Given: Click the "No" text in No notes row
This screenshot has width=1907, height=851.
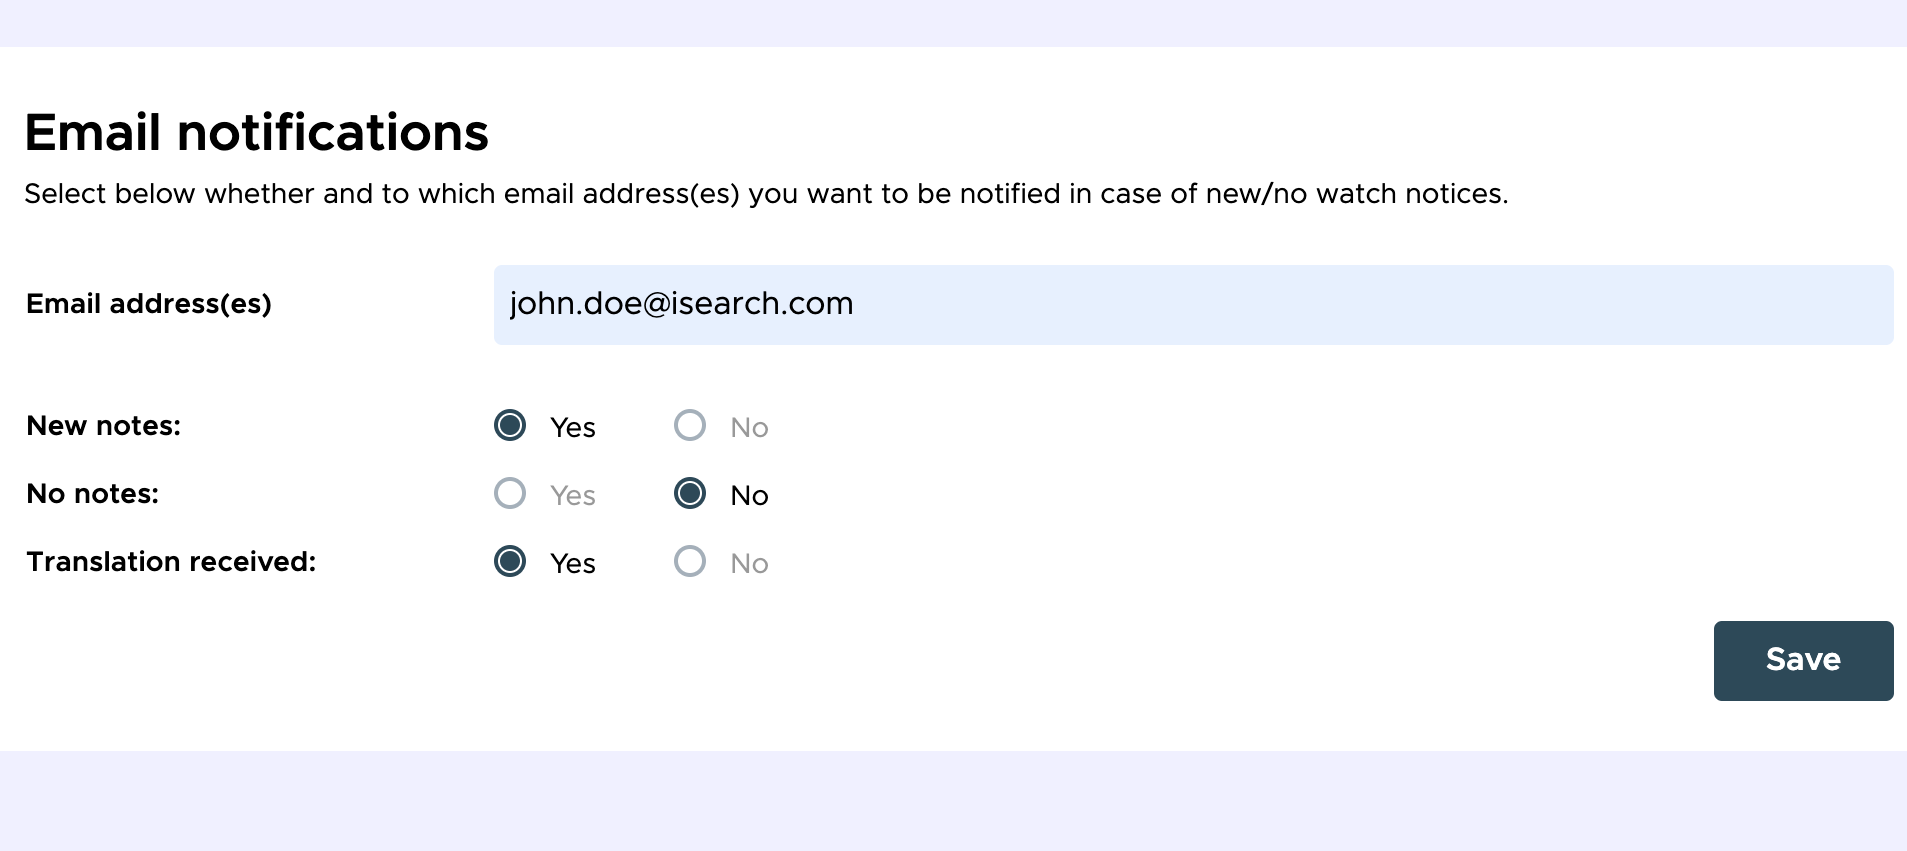Looking at the screenshot, I should click(749, 496).
